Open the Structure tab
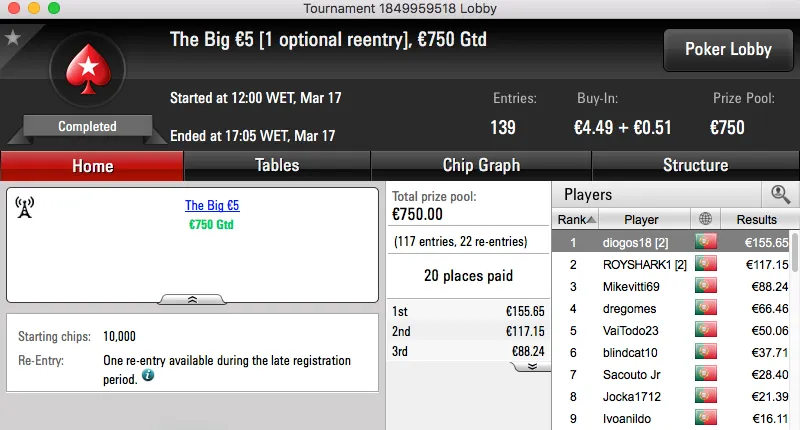 coord(695,166)
